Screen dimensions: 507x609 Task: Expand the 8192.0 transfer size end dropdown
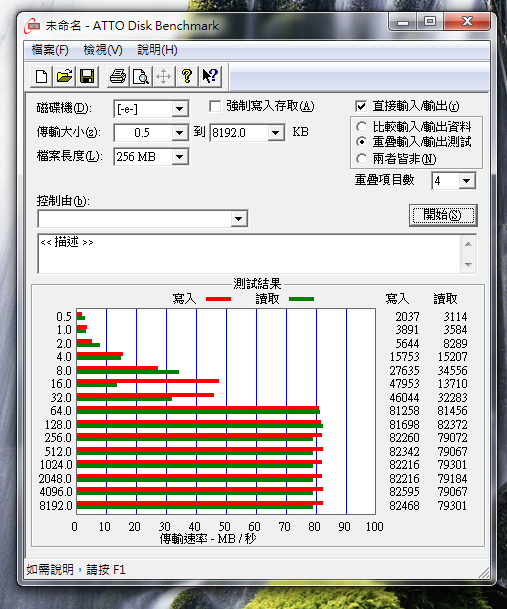tap(275, 133)
